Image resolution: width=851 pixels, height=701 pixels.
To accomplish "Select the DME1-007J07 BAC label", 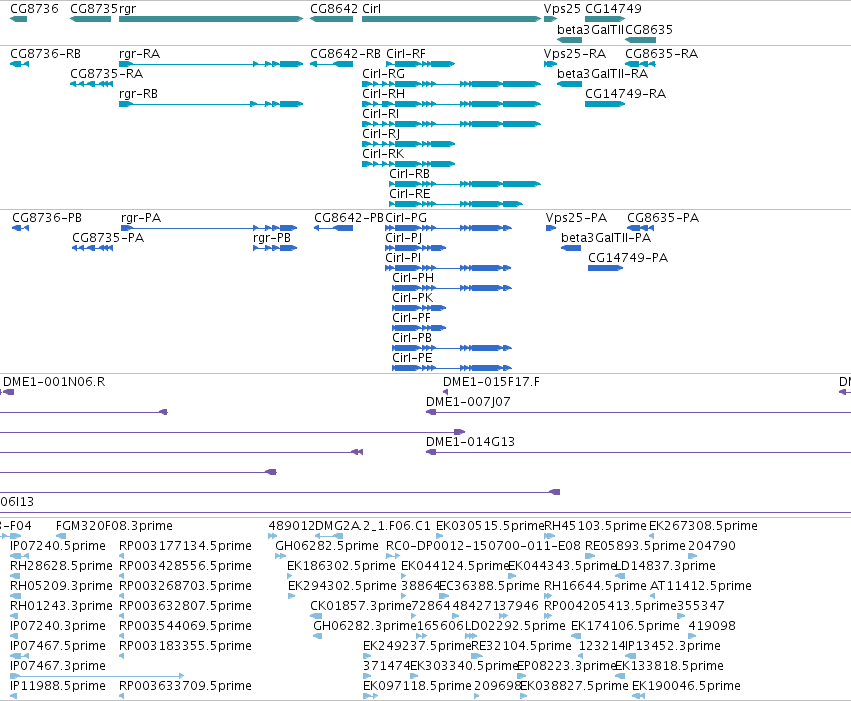I will coord(468,403).
